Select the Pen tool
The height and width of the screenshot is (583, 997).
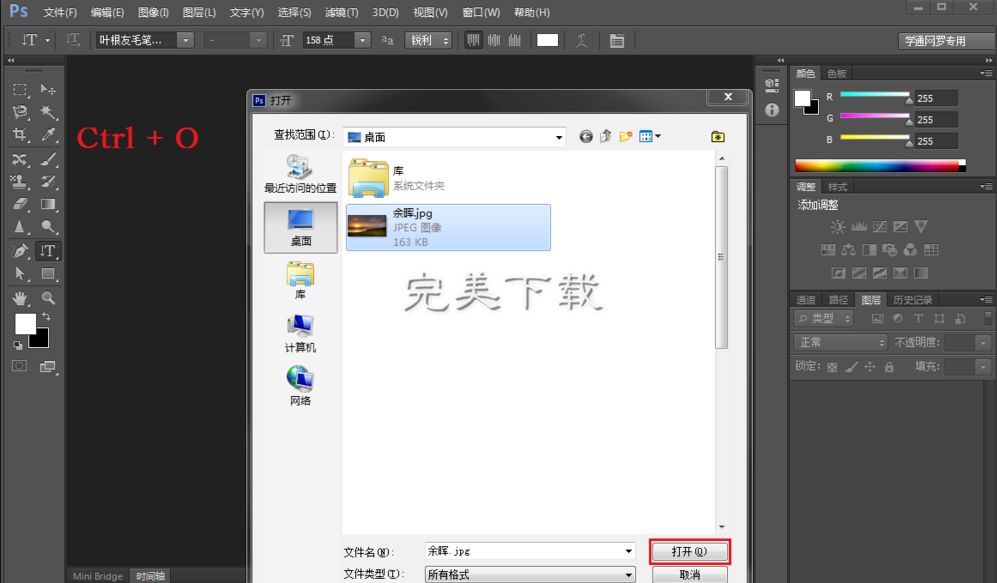20,250
